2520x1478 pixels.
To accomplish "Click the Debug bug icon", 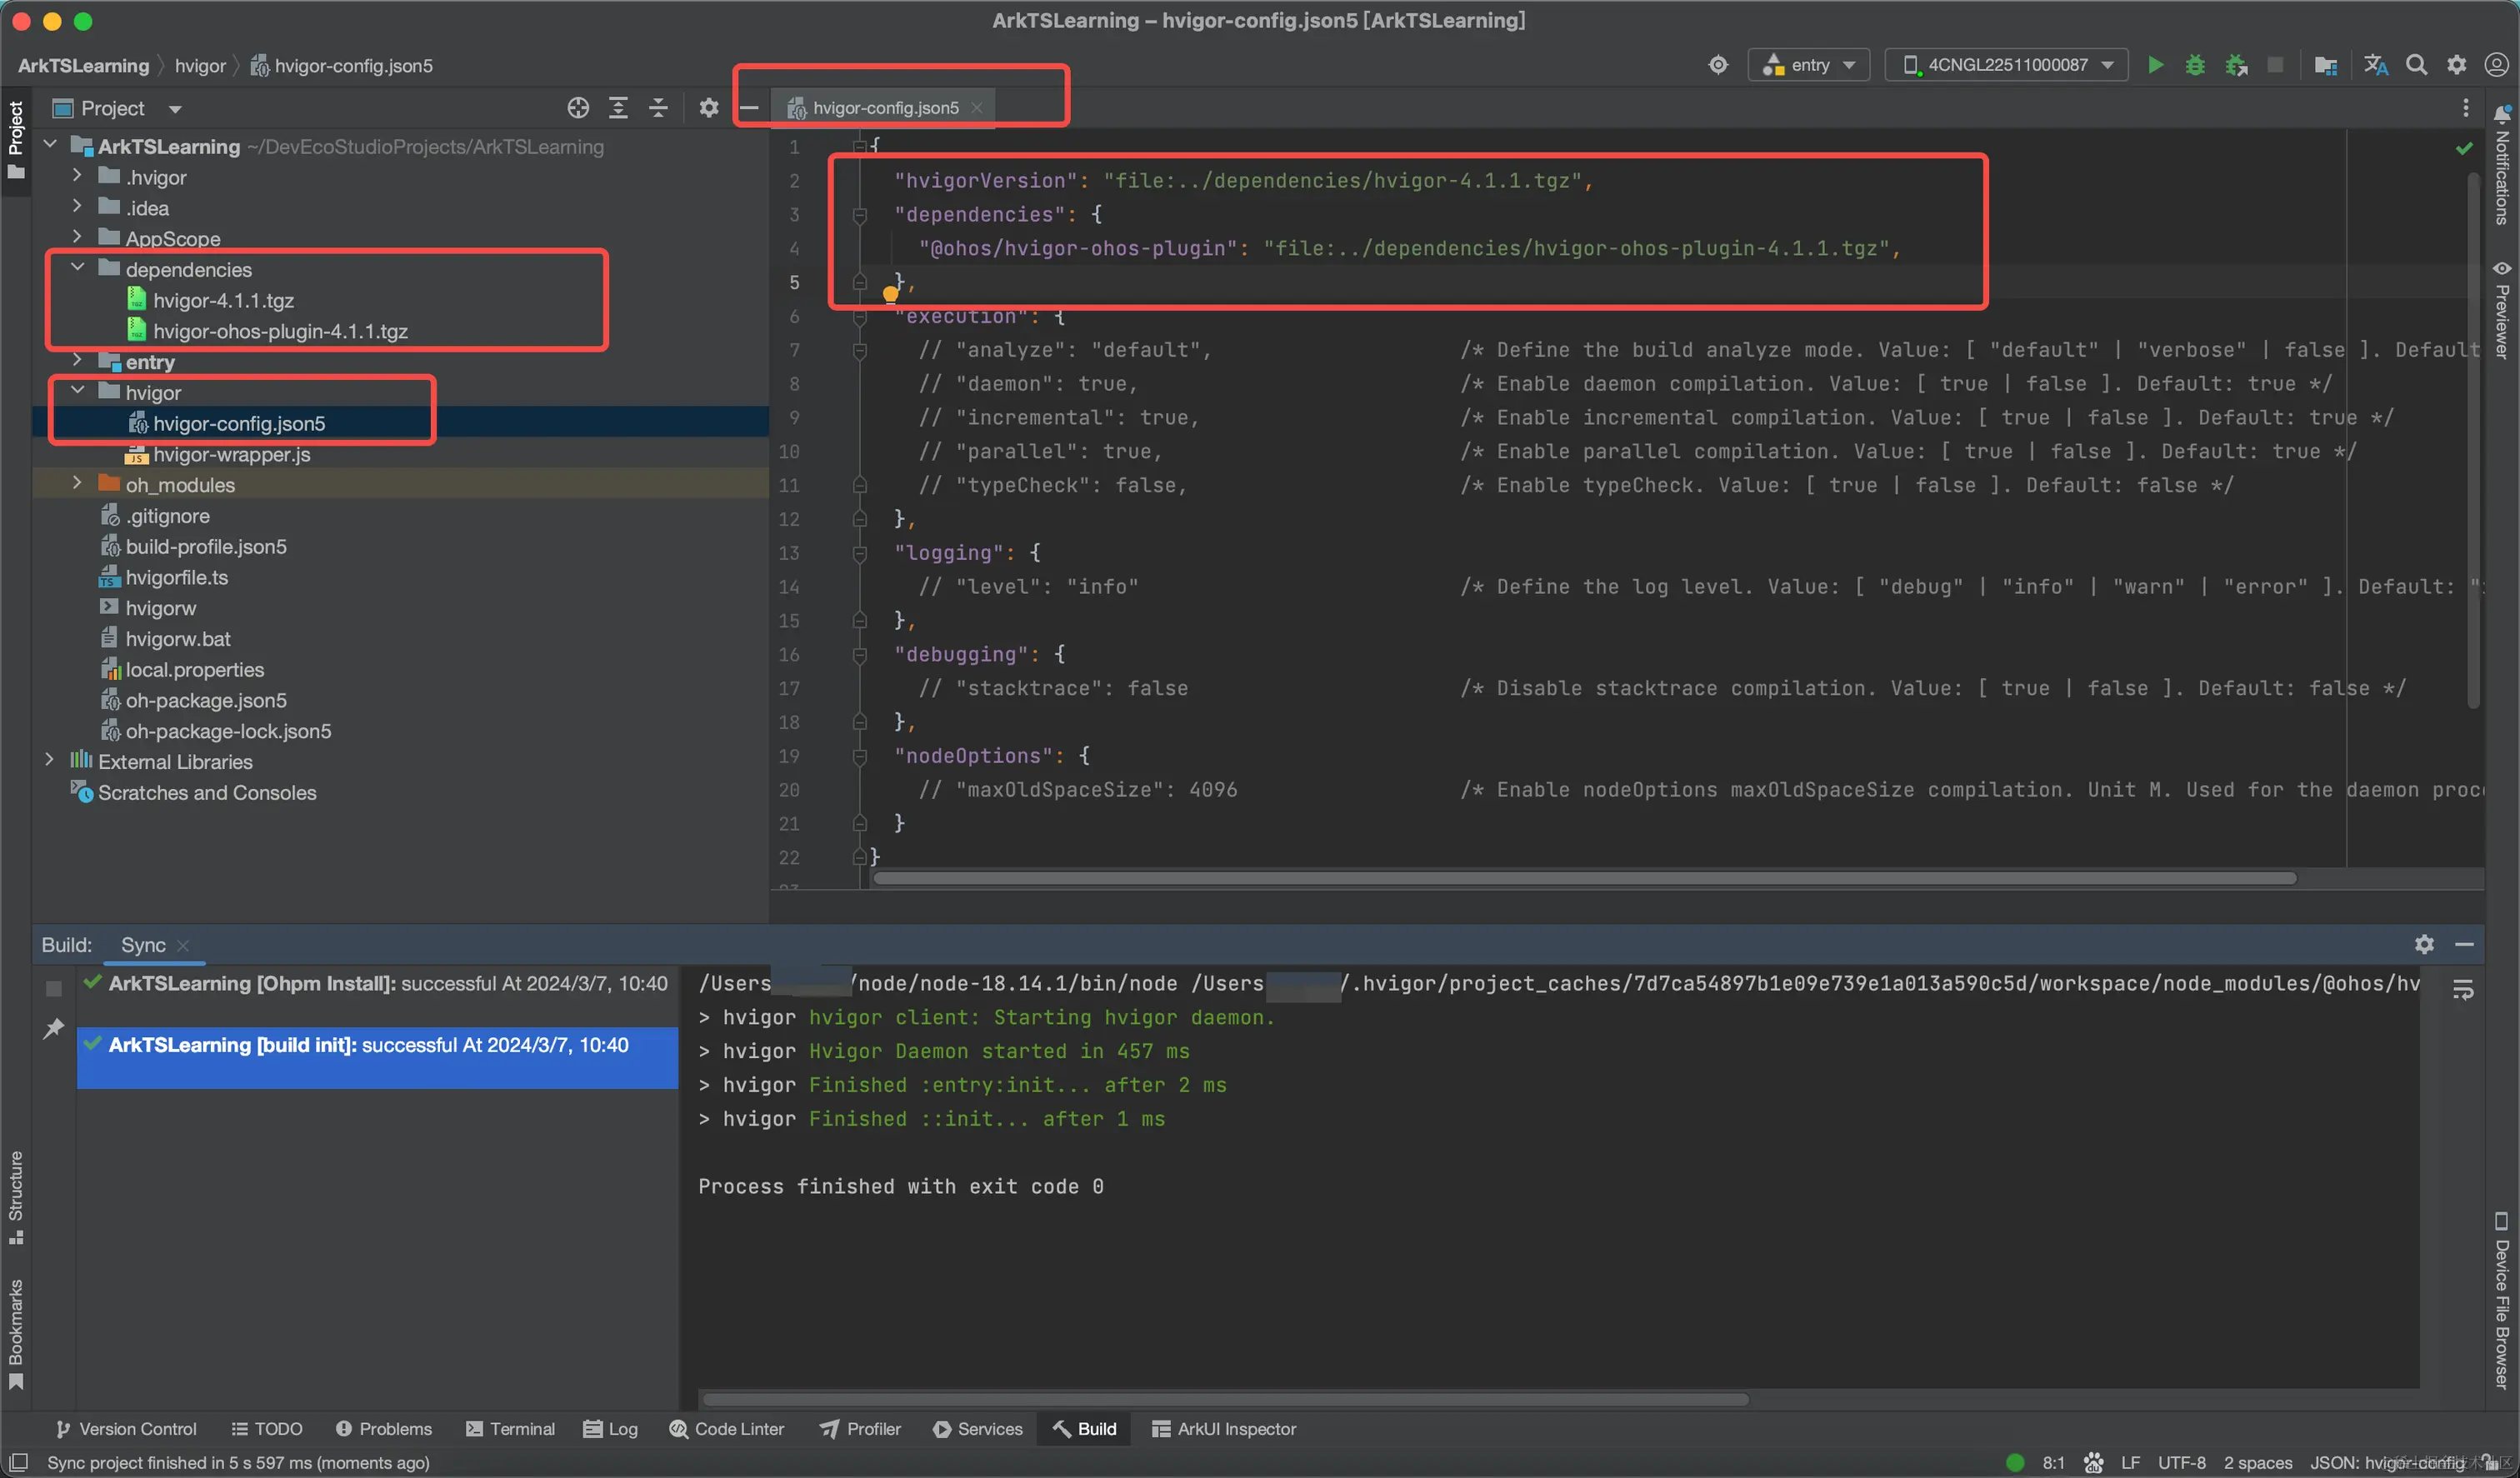I will click(2195, 65).
